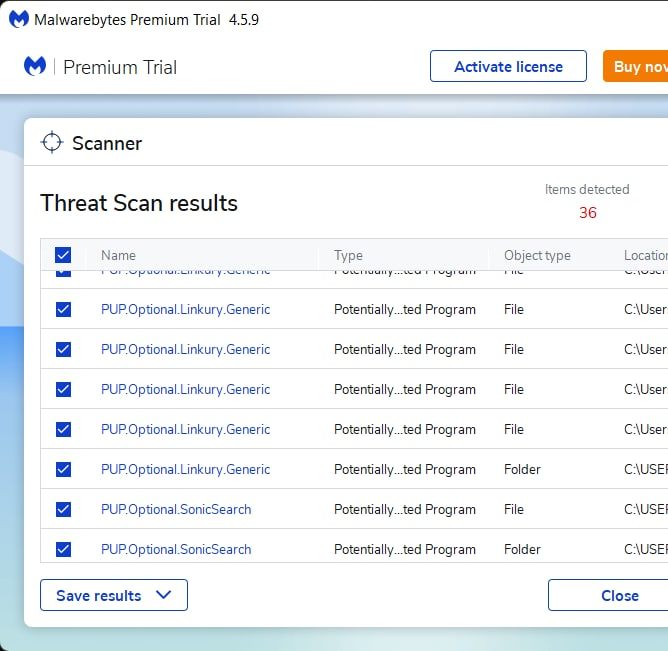Click the Scanner title text

pos(107,143)
